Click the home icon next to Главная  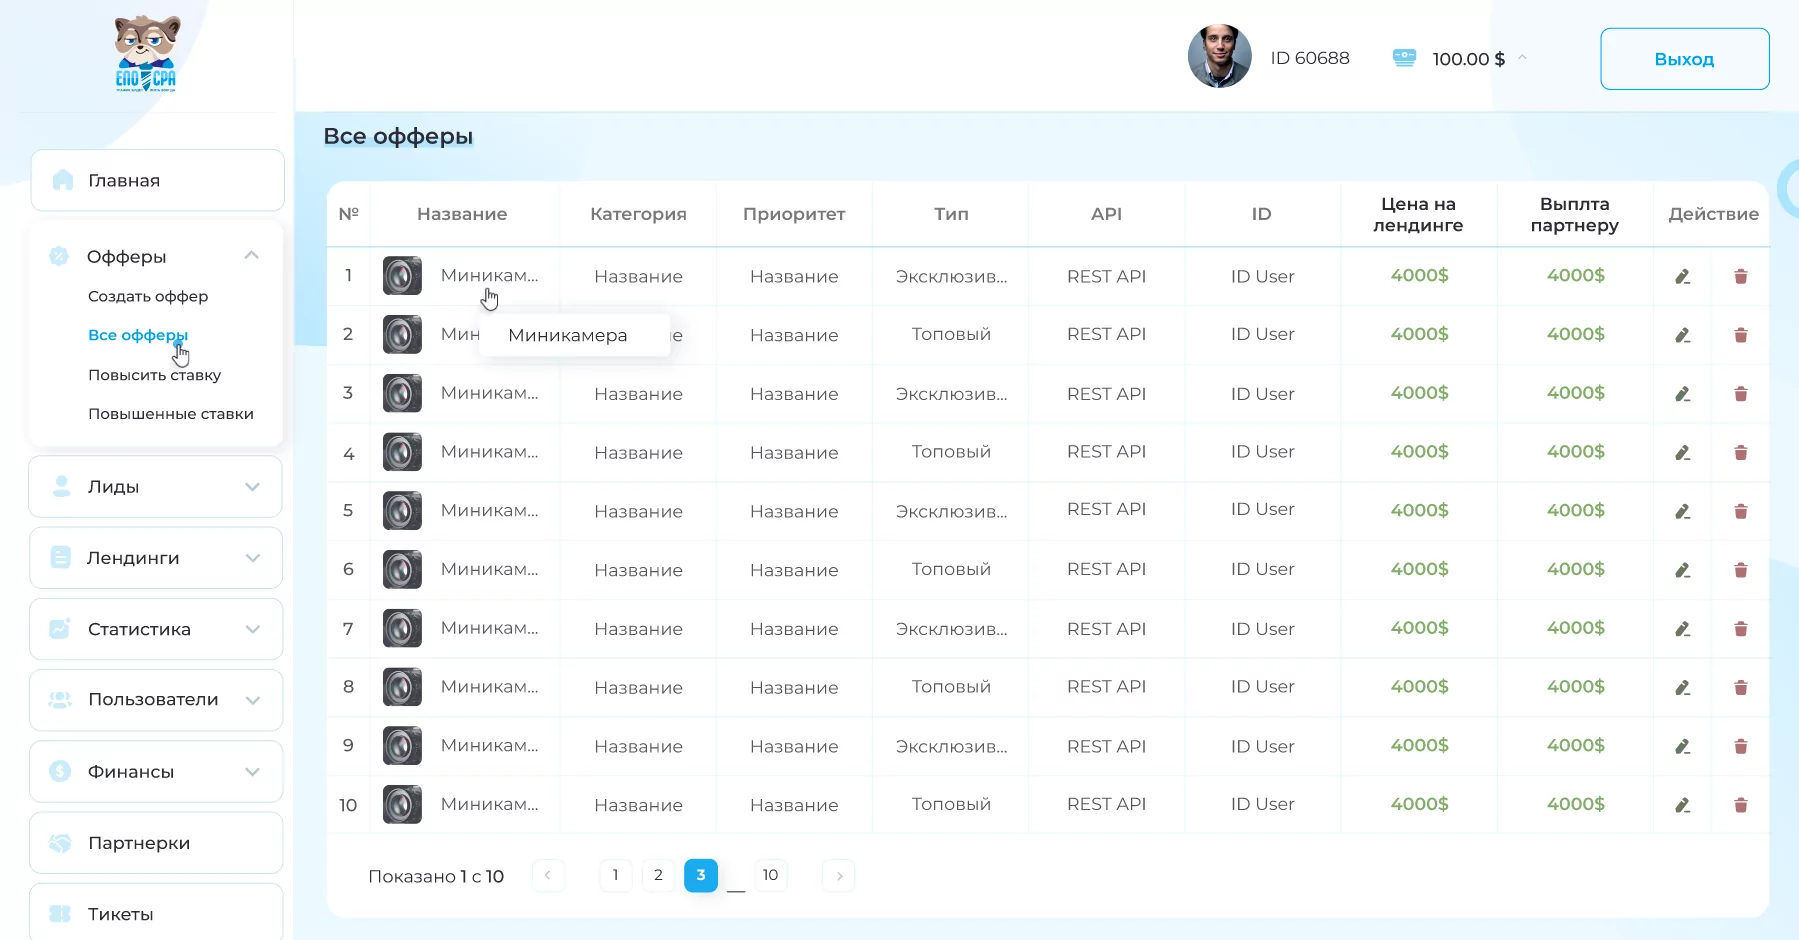[63, 180]
